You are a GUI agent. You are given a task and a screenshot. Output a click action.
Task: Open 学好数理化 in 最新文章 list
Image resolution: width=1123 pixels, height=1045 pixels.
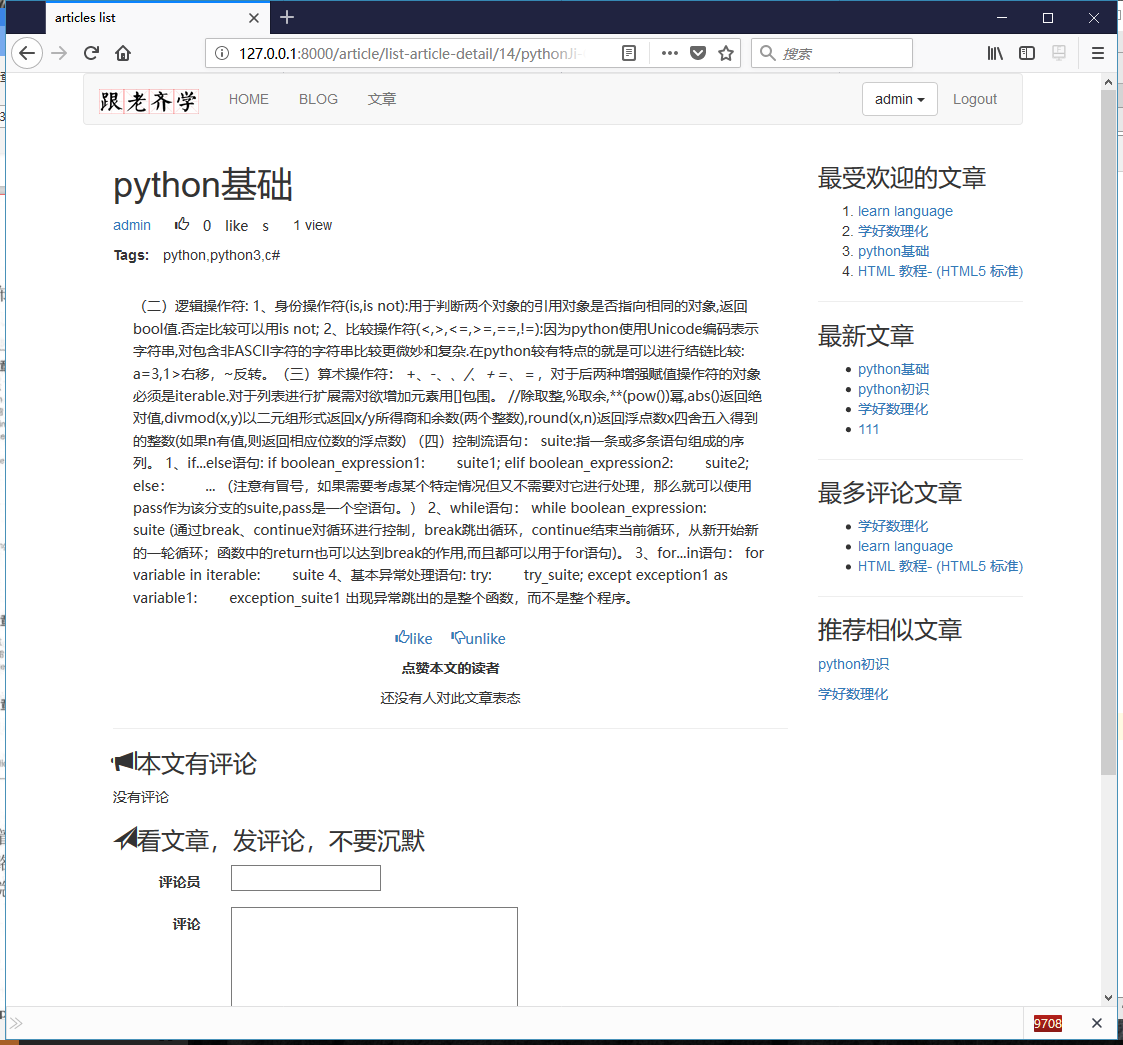[x=893, y=410]
